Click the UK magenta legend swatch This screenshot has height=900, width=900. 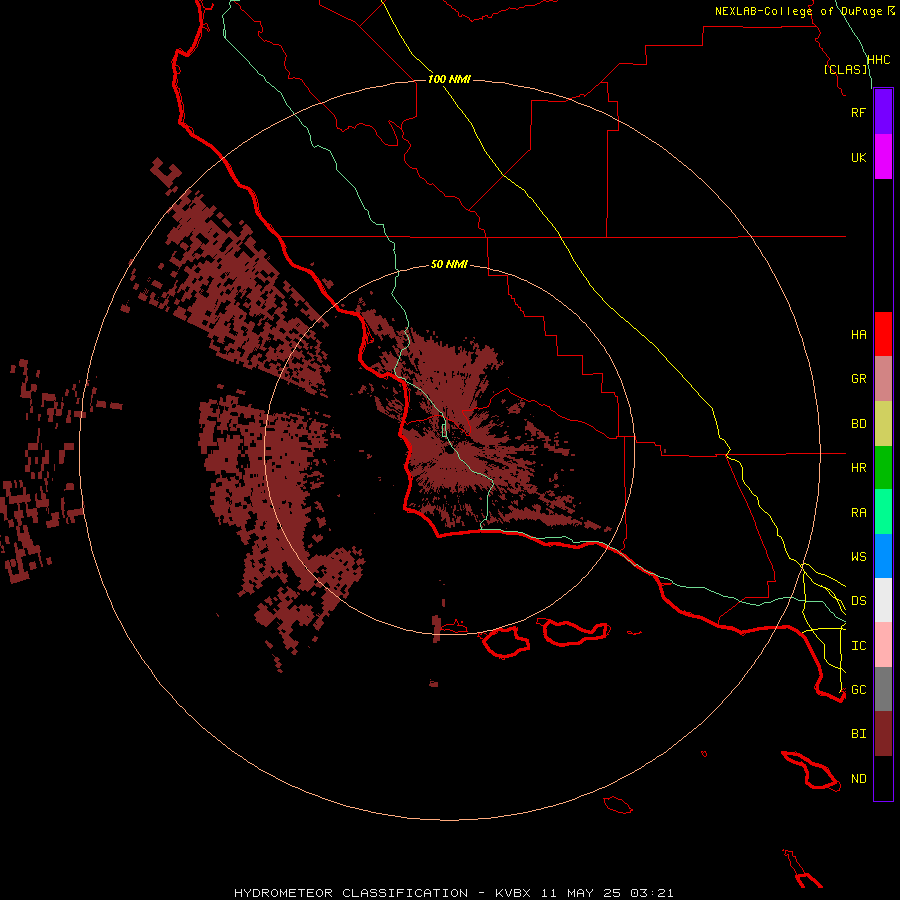(883, 157)
